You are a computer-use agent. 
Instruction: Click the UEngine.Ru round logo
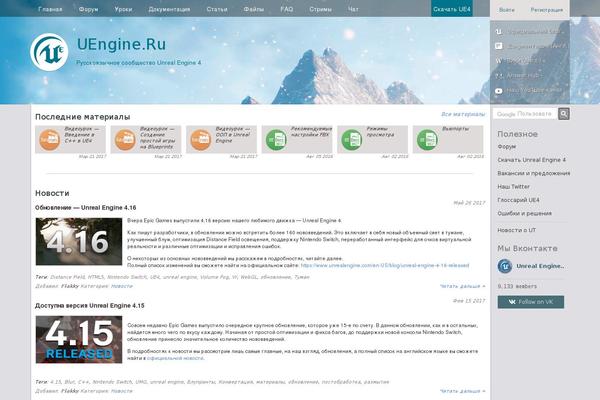click(49, 52)
